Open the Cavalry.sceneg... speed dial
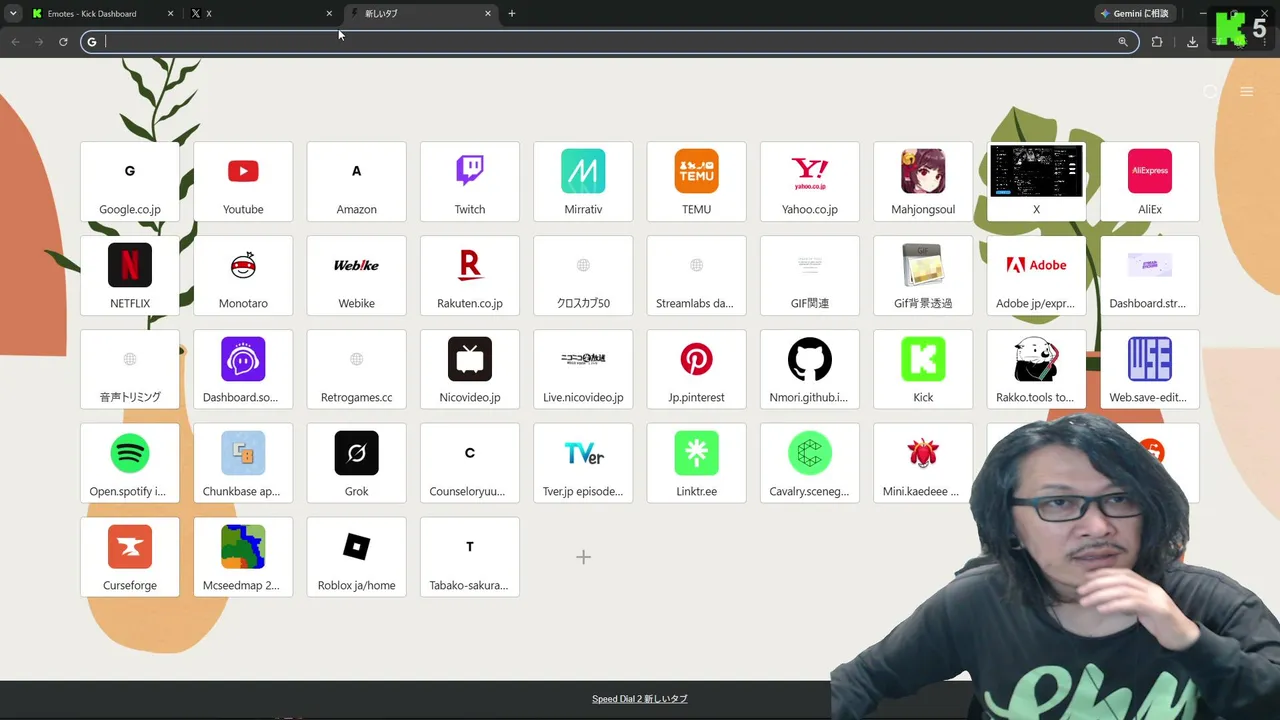This screenshot has width=1280, height=720. (x=810, y=463)
